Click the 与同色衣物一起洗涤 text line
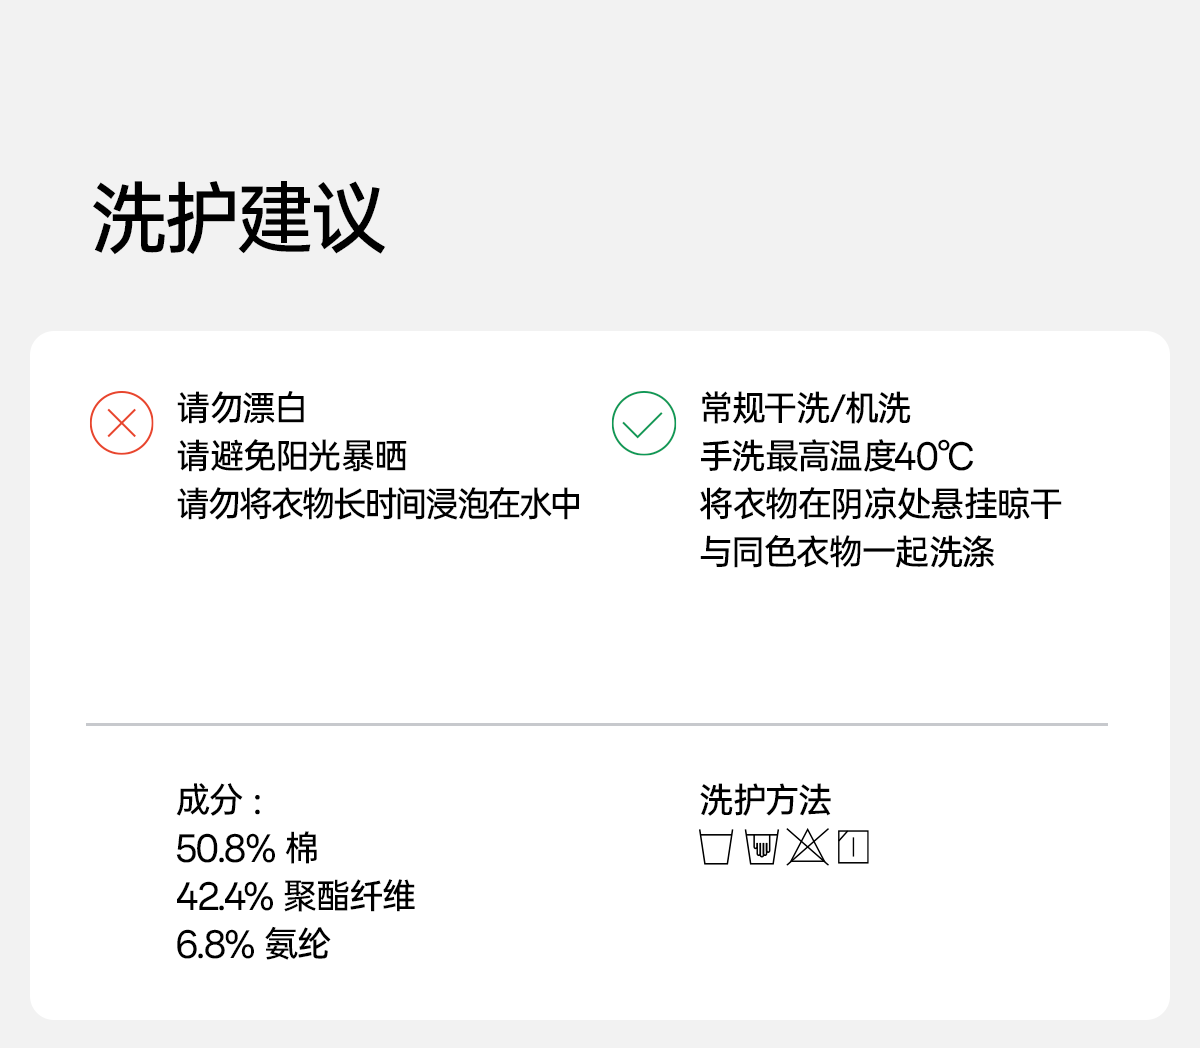The image size is (1200, 1048). (847, 551)
